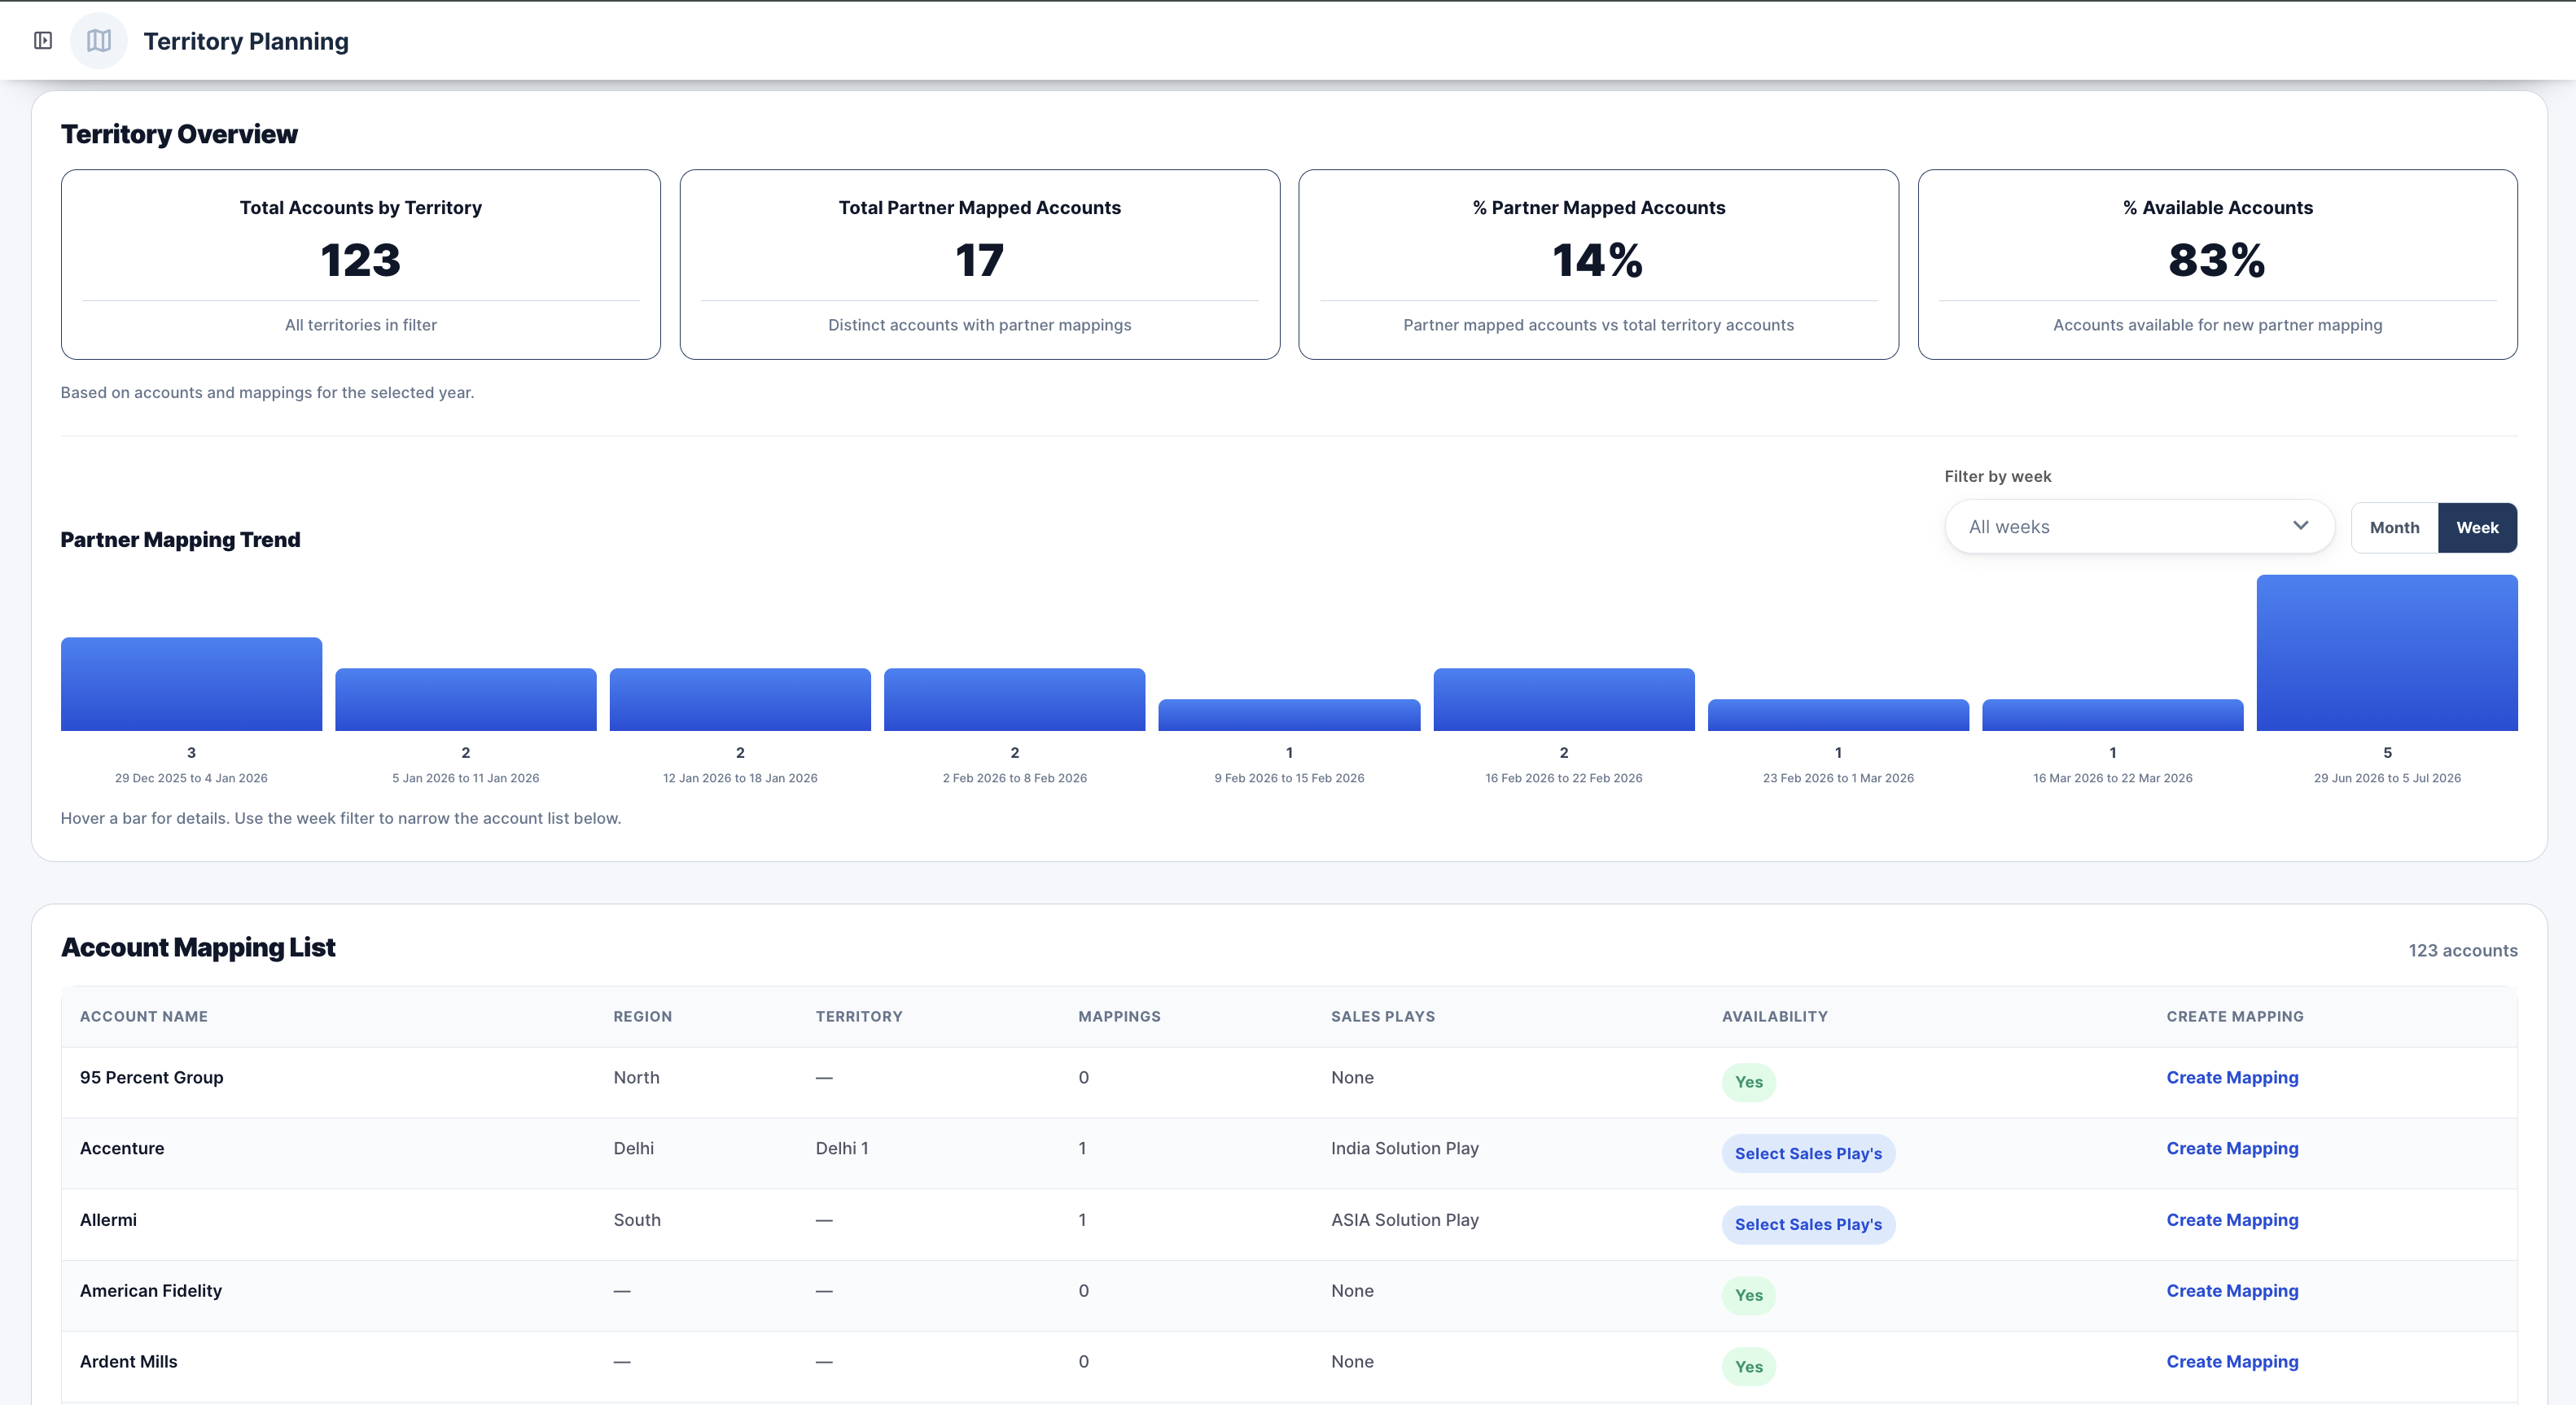2576x1405 pixels.
Task: Switch trend view to Month
Action: coord(2394,528)
